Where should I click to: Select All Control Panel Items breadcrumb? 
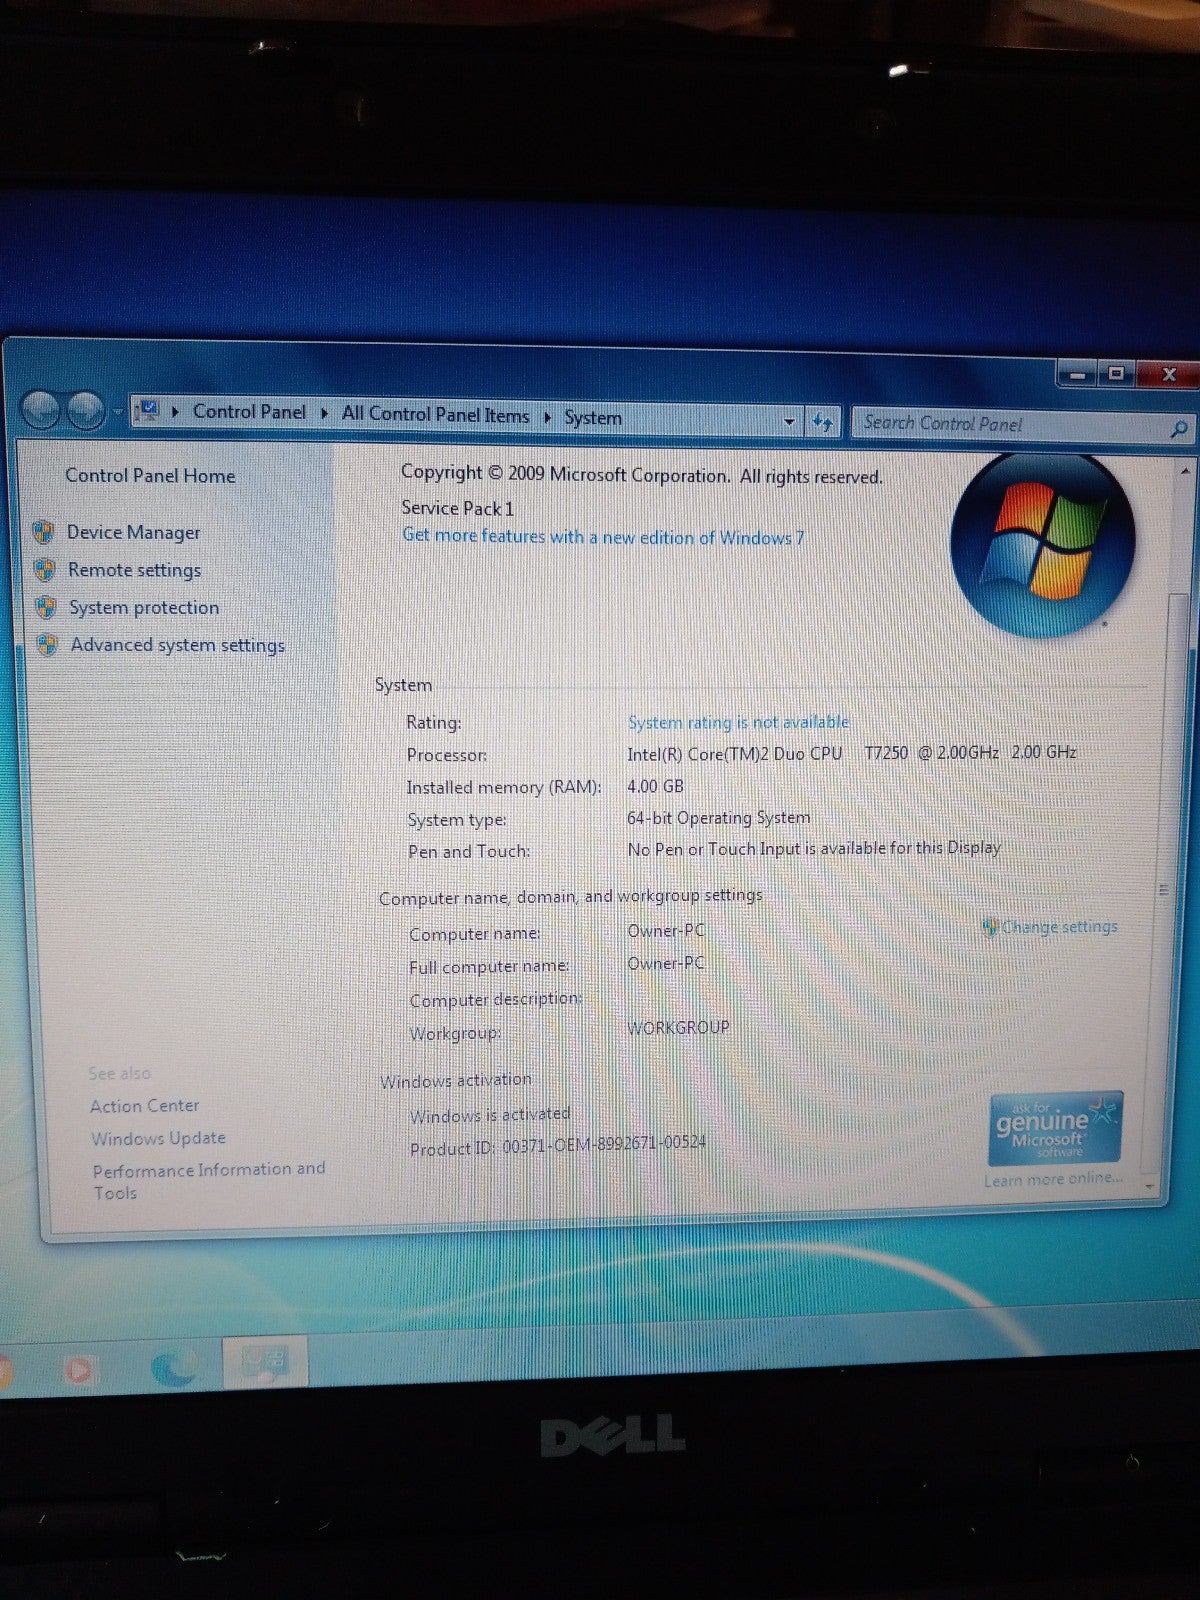435,414
